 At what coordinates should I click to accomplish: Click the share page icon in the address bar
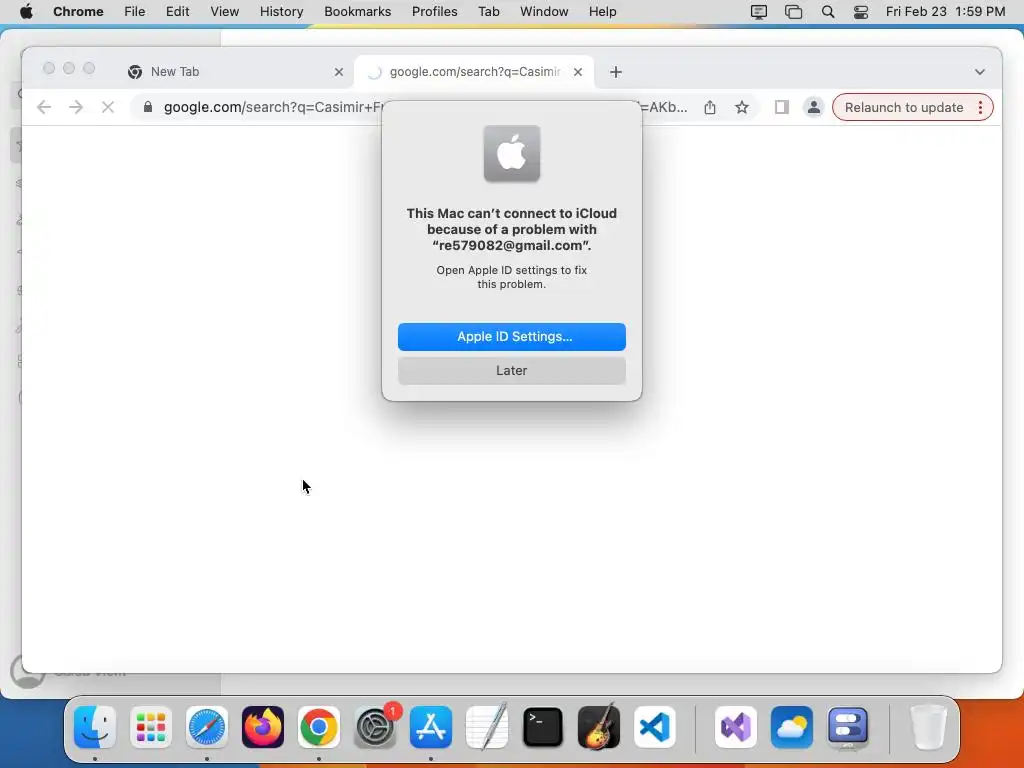pos(710,107)
